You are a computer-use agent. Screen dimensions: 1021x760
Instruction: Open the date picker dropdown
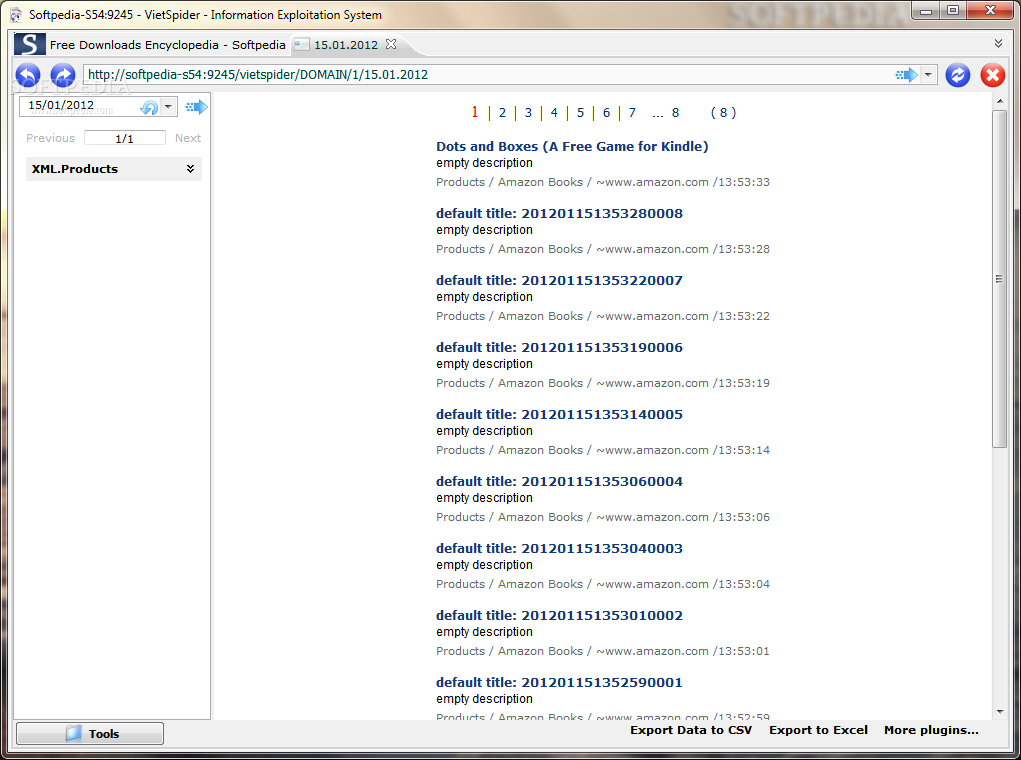168,106
